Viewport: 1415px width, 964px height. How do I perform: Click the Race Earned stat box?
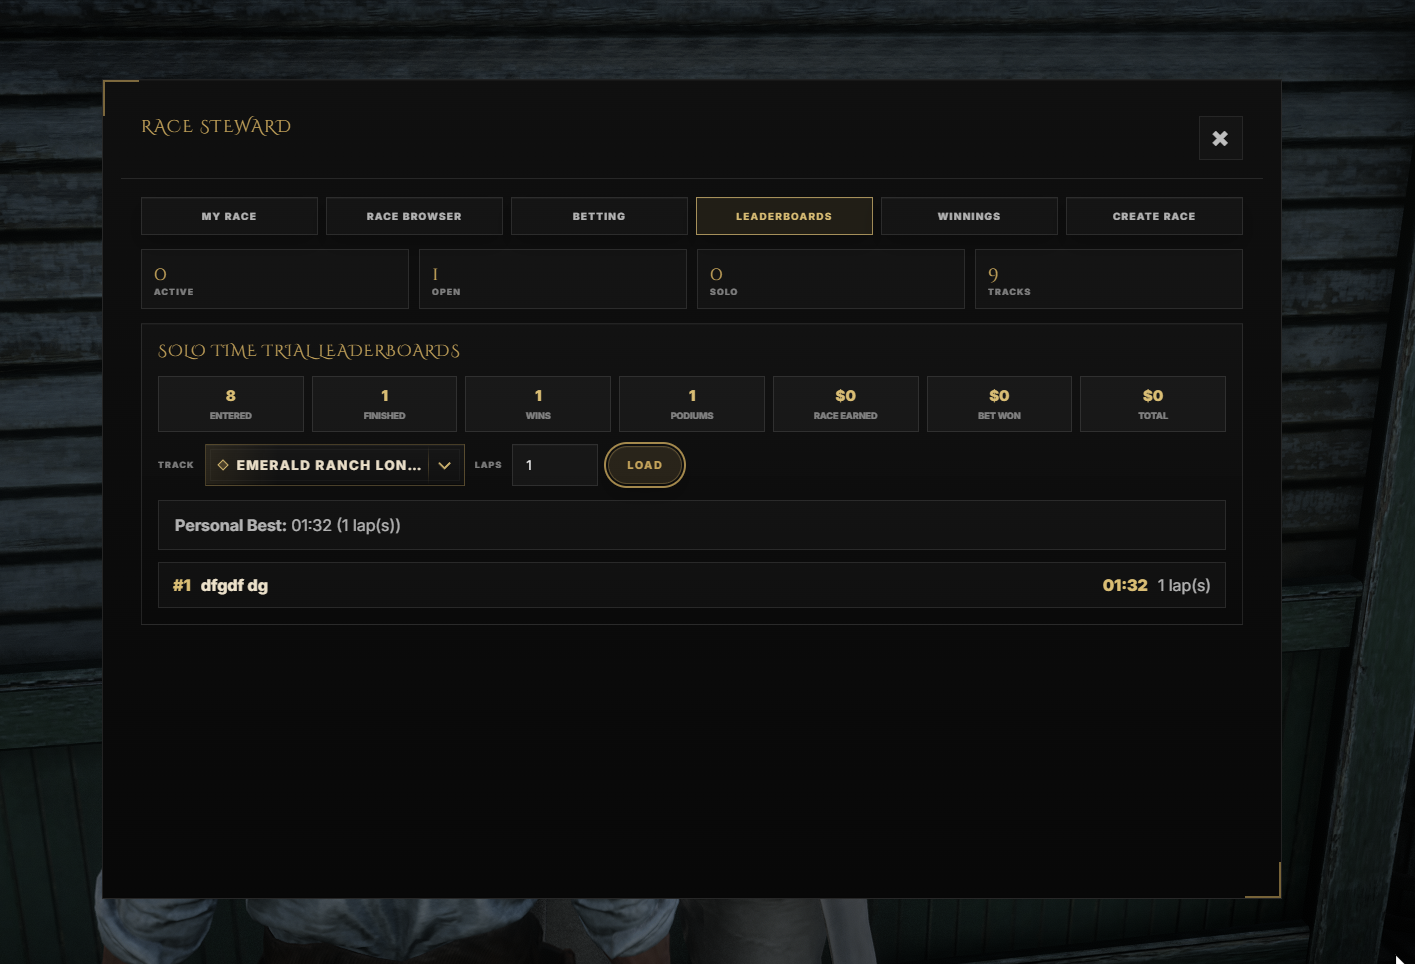[x=846, y=404]
